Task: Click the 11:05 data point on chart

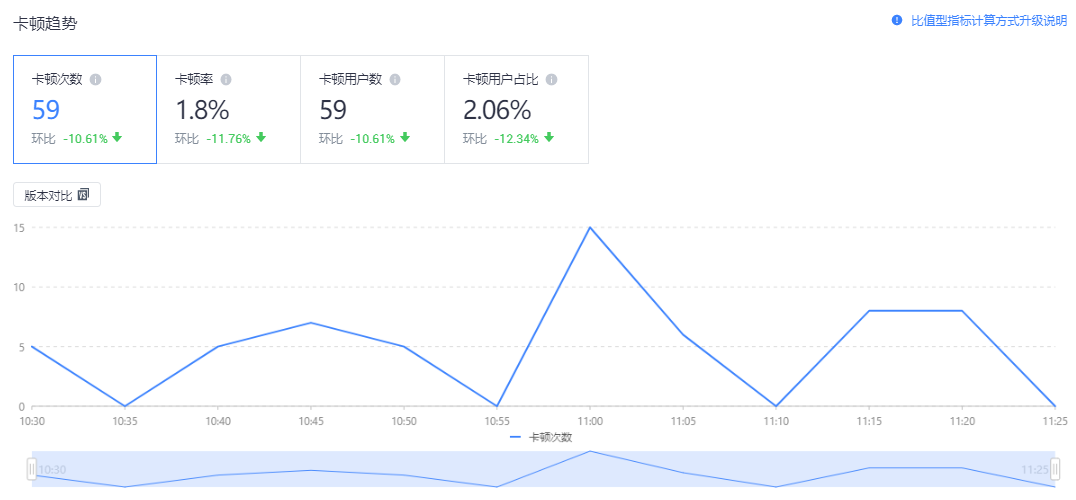Action: (683, 335)
